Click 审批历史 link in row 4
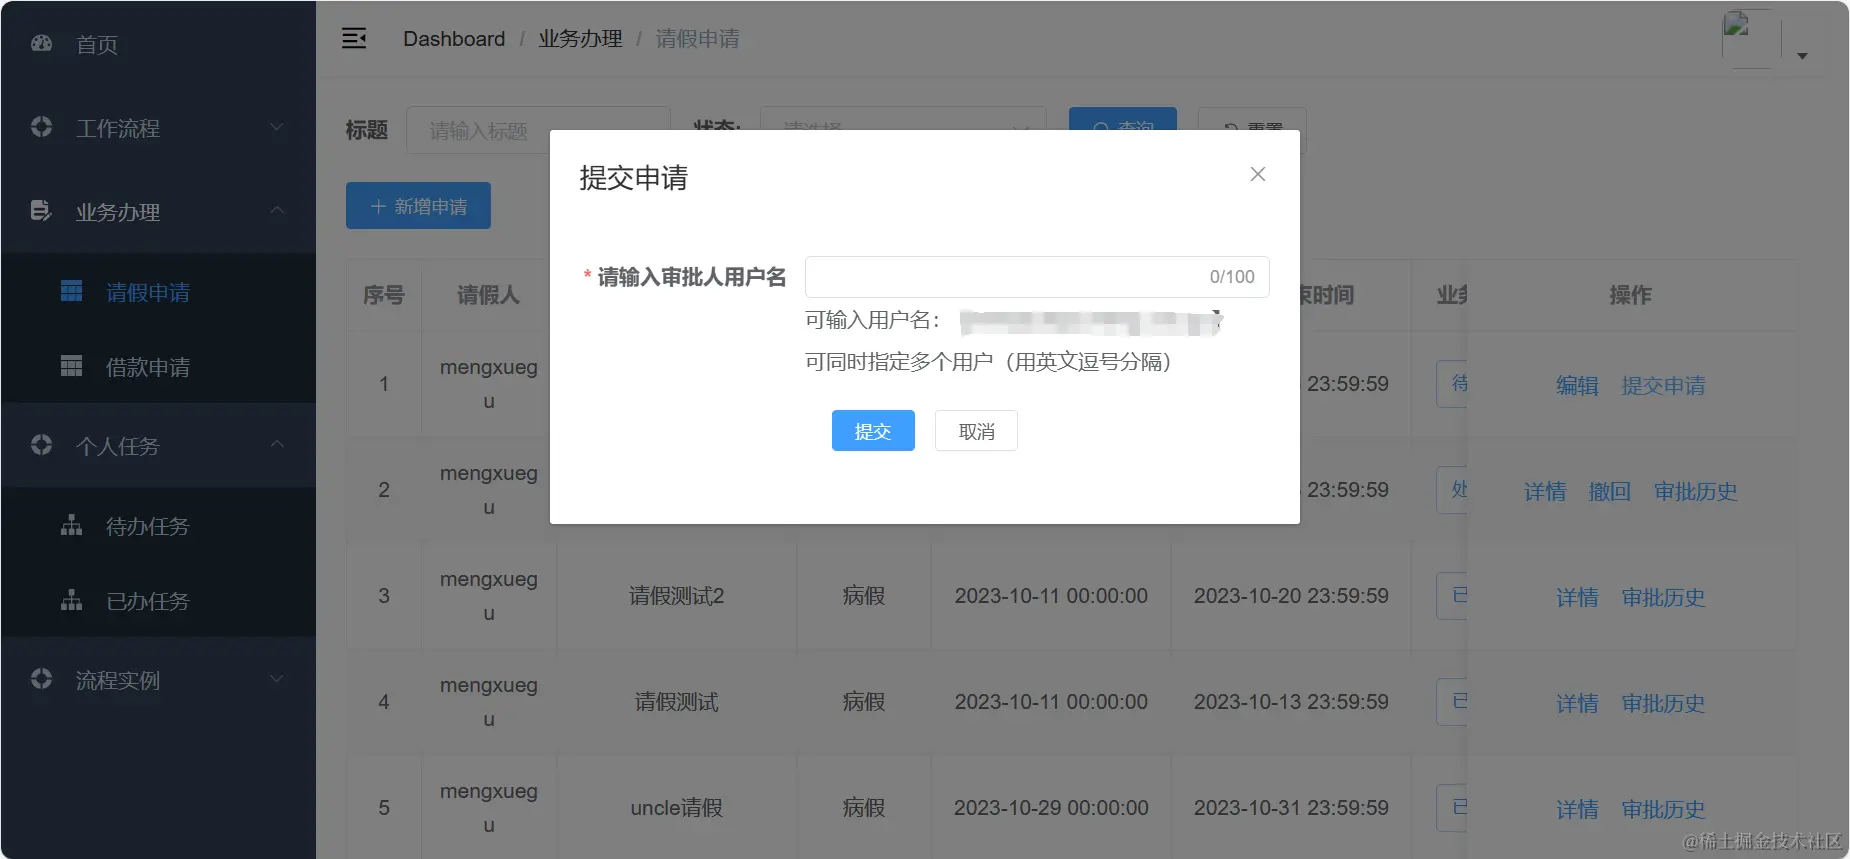The height and width of the screenshot is (859, 1850). (1663, 703)
